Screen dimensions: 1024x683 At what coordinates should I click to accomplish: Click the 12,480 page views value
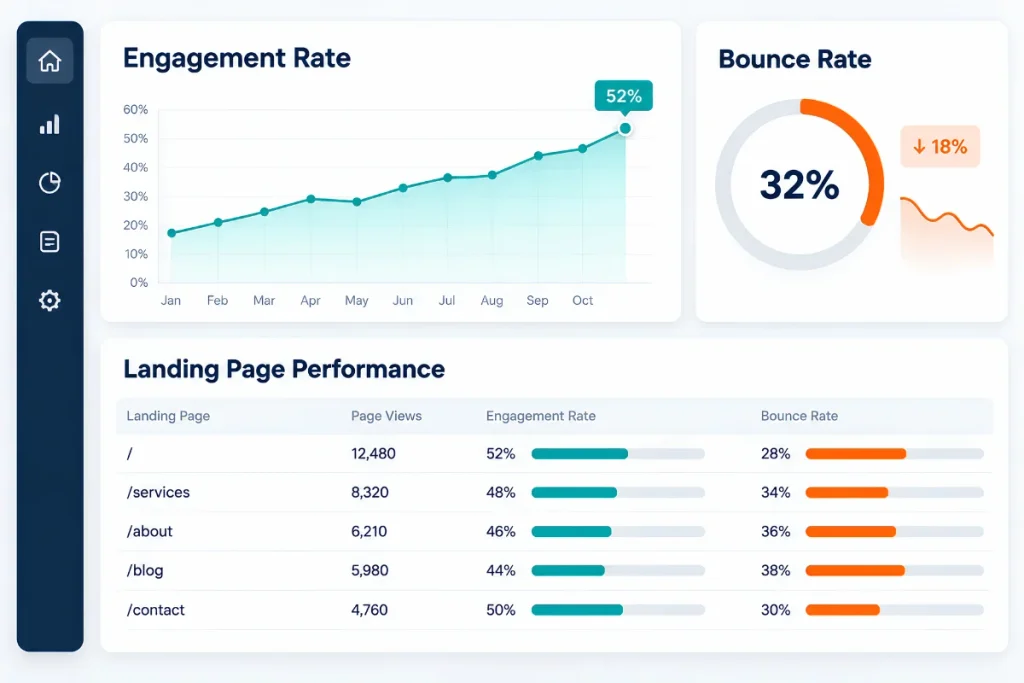tap(373, 454)
